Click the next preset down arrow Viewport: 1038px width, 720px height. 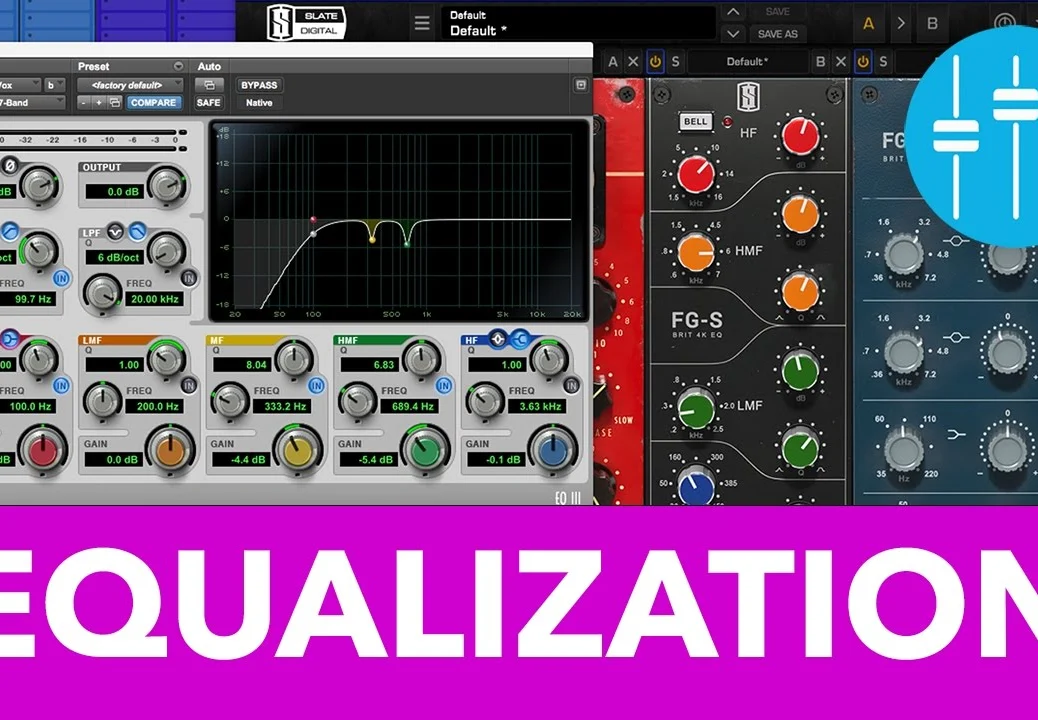point(732,33)
